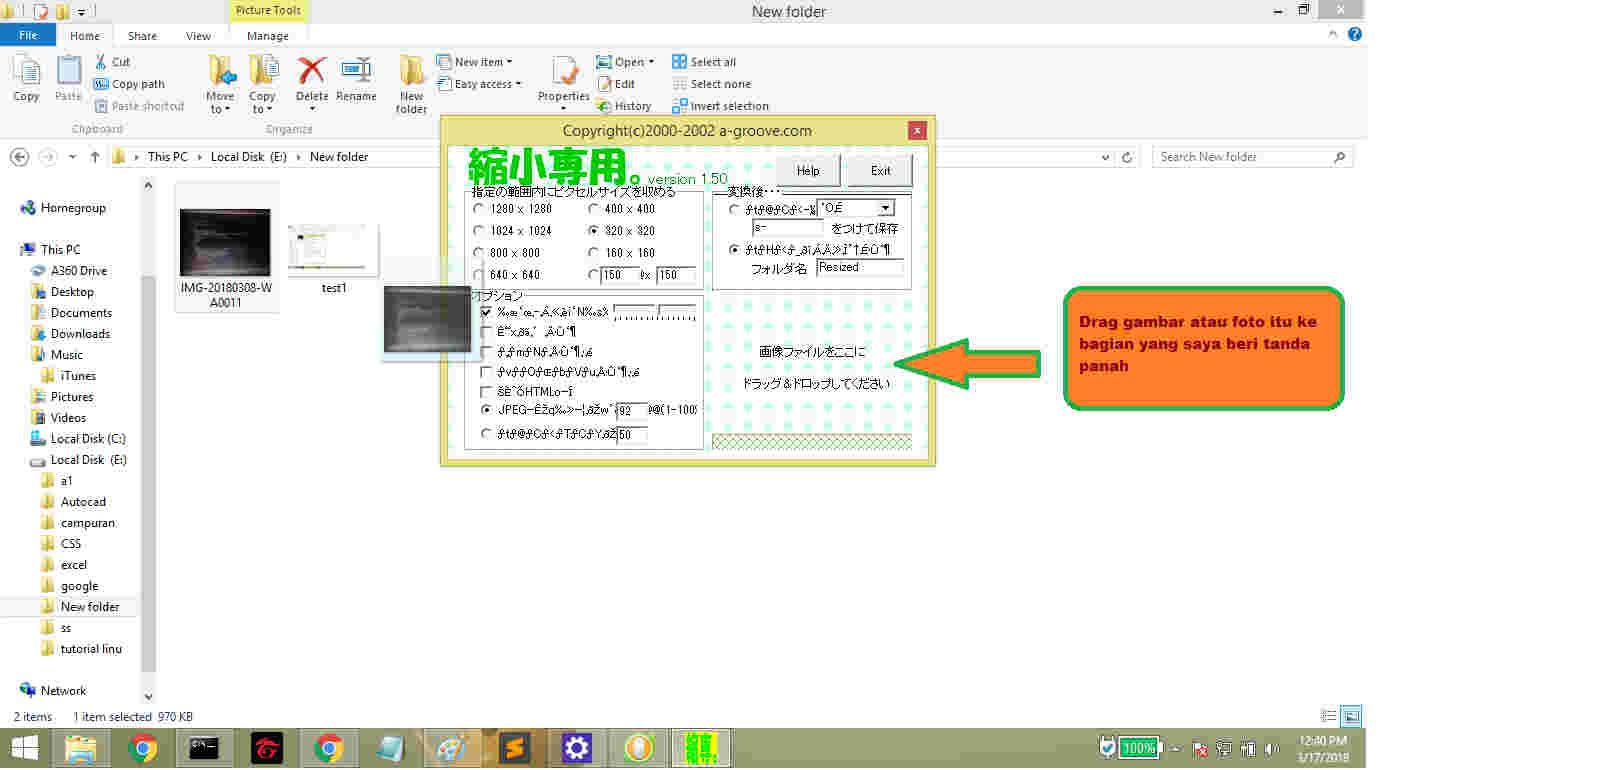Click Paste shortcut in the ribbon

tap(139, 106)
